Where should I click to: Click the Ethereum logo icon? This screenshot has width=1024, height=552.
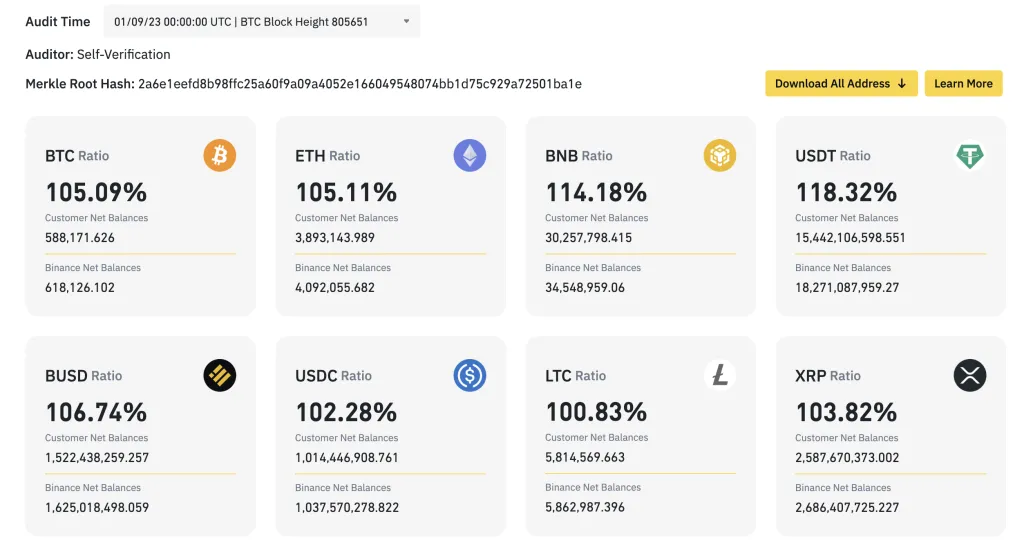click(470, 155)
